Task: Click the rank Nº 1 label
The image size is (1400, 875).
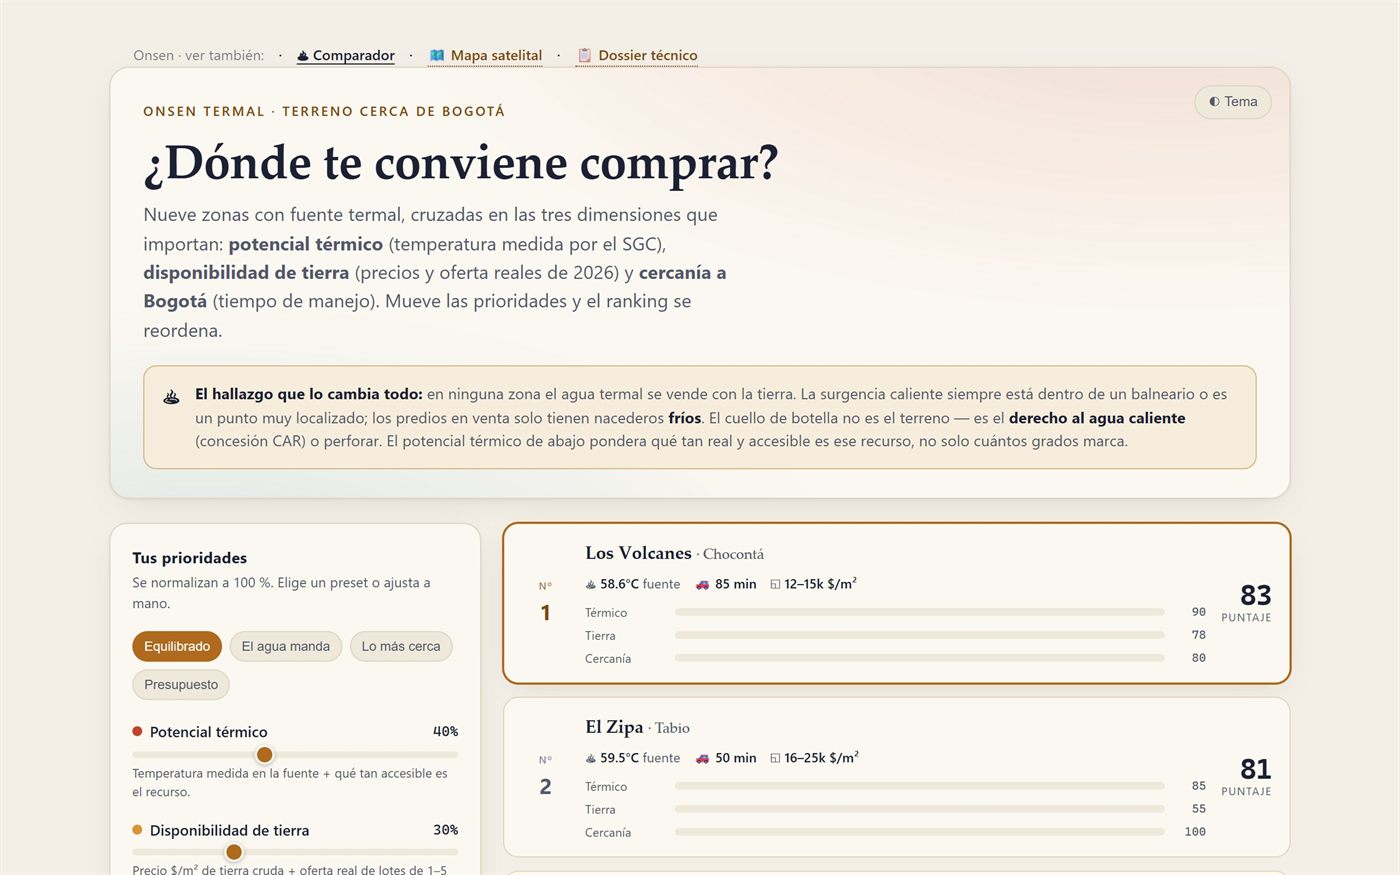Action: click(545, 603)
